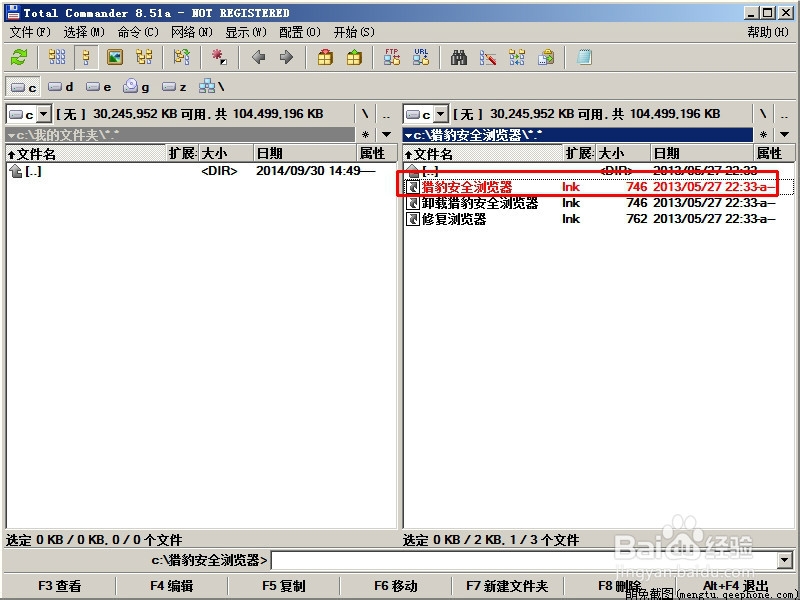
Task: Open the 开始(S) menu
Action: coord(354,32)
